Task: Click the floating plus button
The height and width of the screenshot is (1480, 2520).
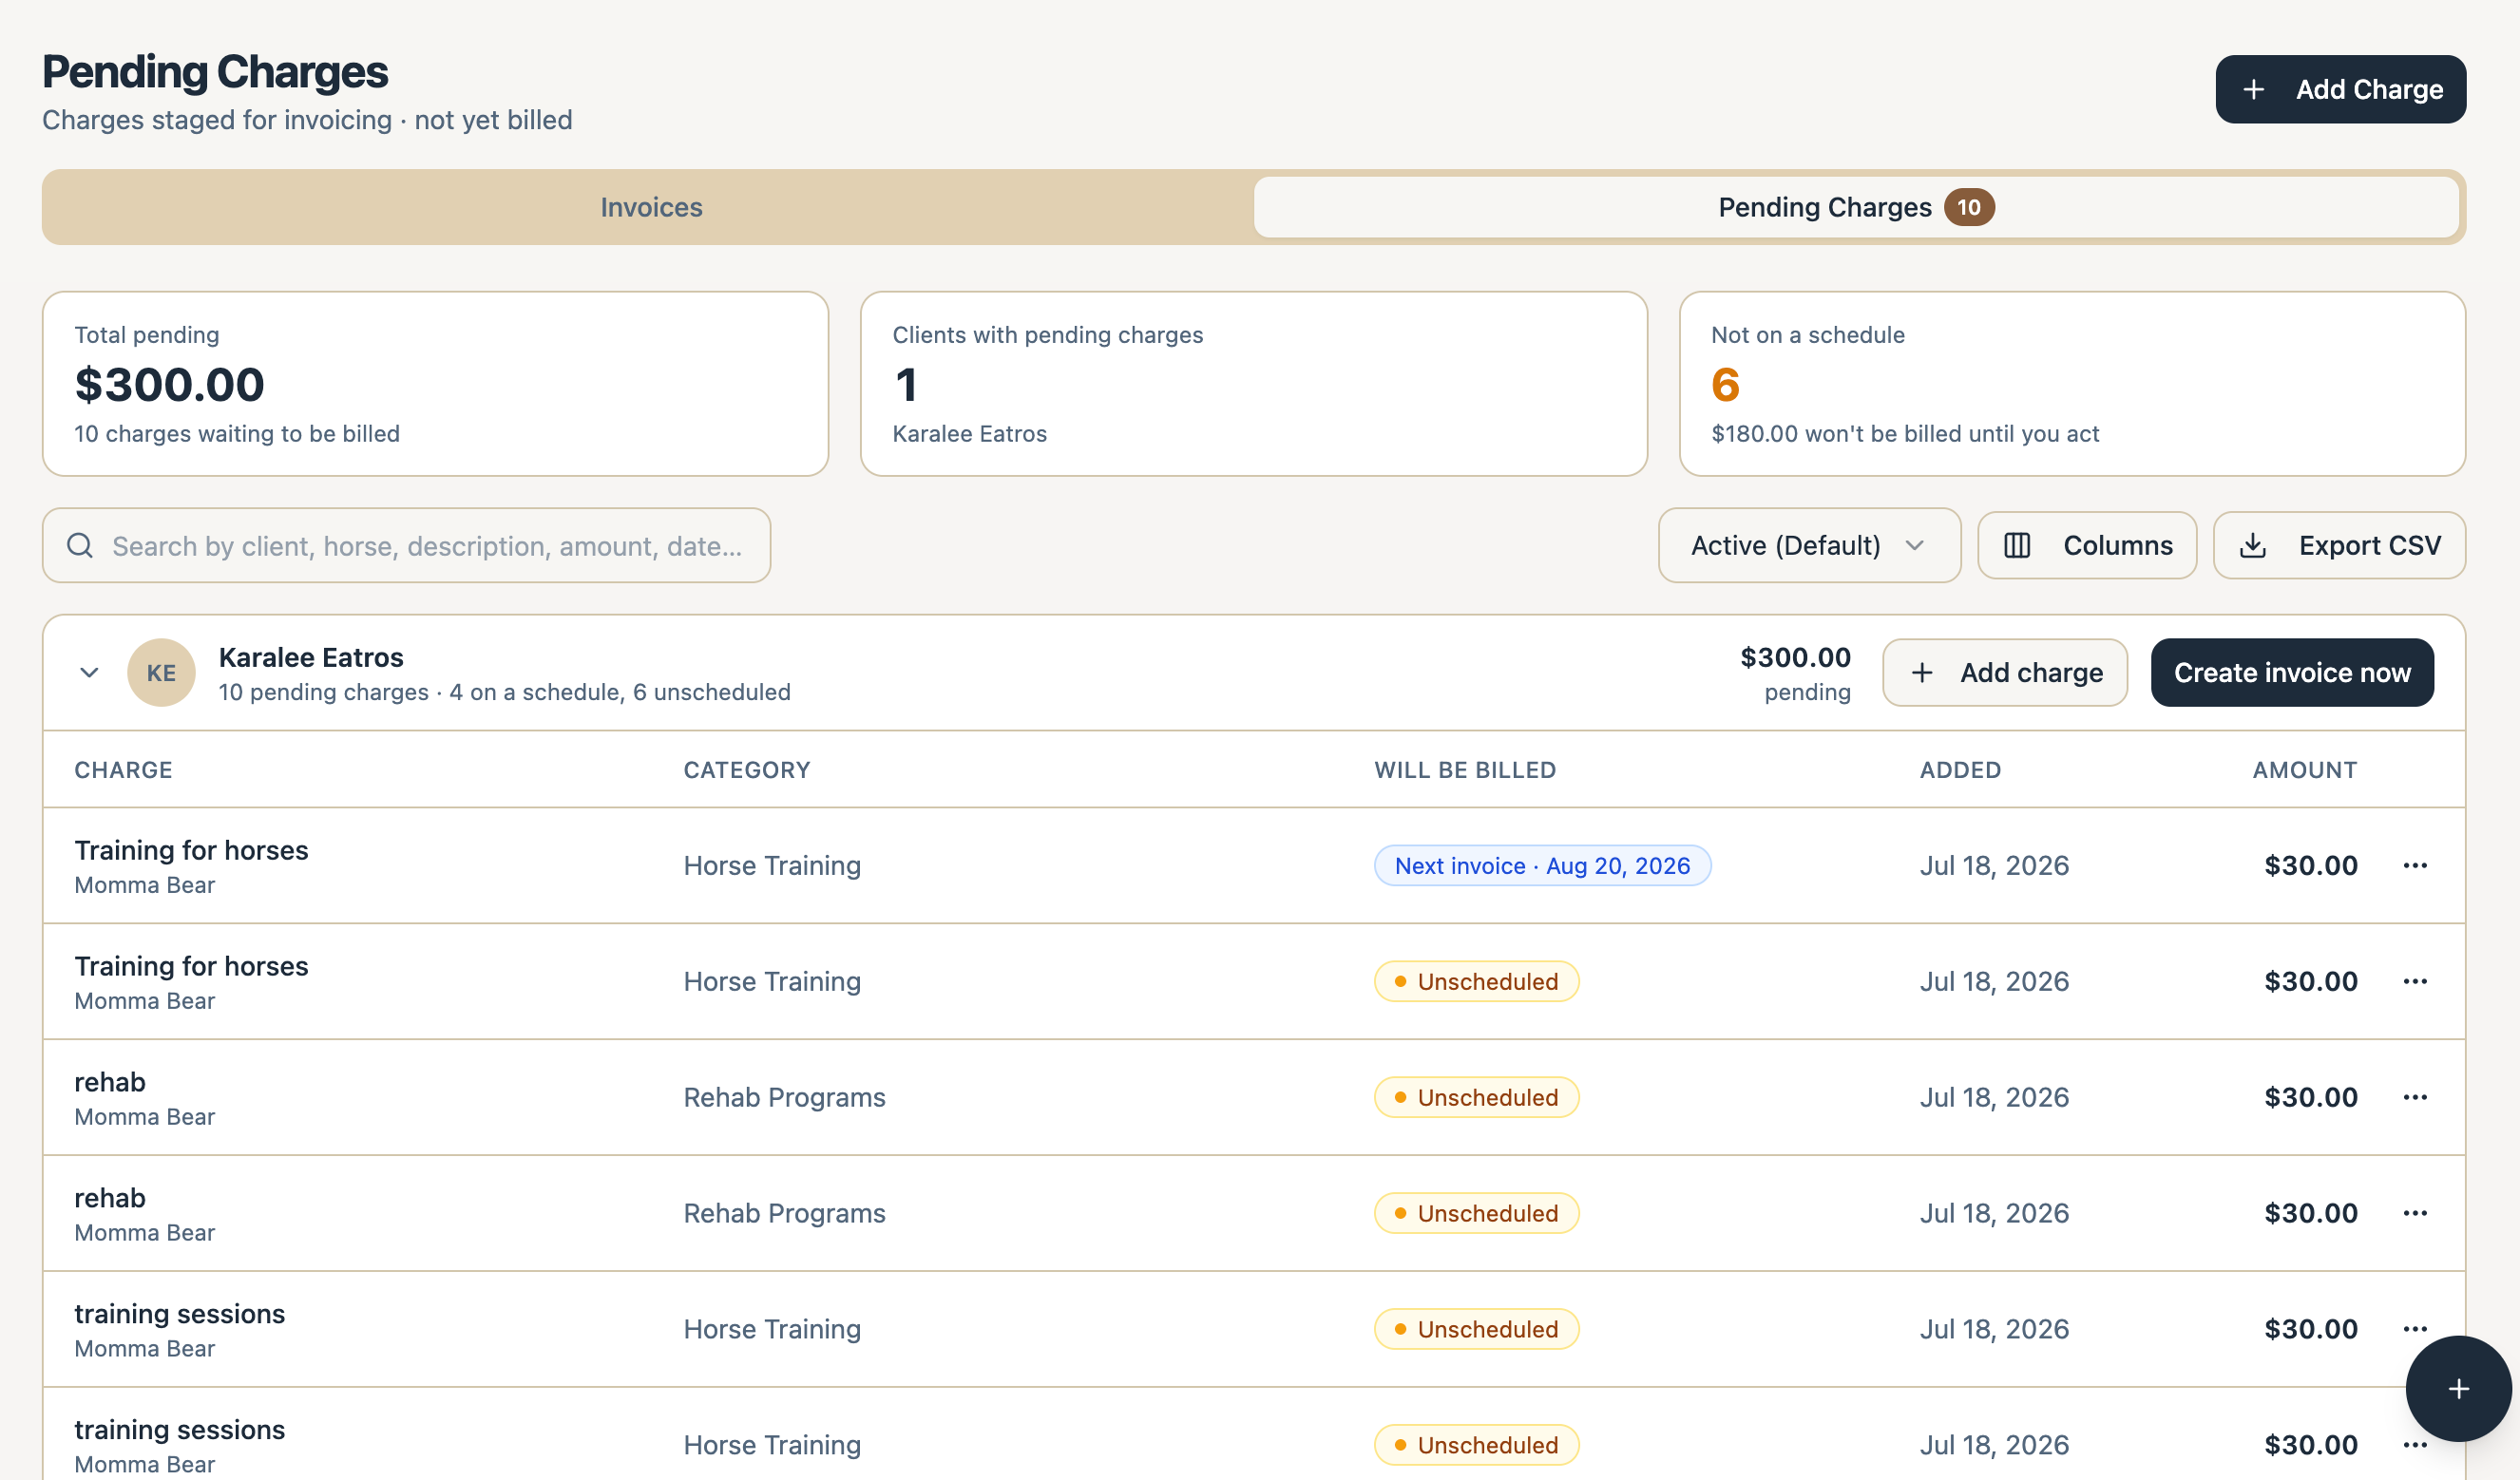Action: click(x=2458, y=1388)
